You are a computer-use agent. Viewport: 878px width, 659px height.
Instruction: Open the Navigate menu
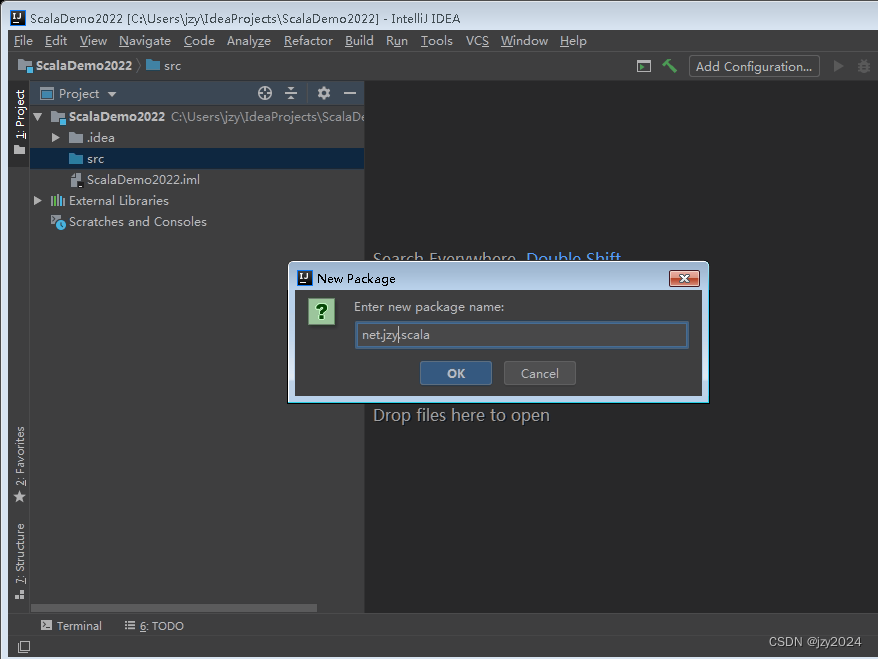[x=144, y=41]
